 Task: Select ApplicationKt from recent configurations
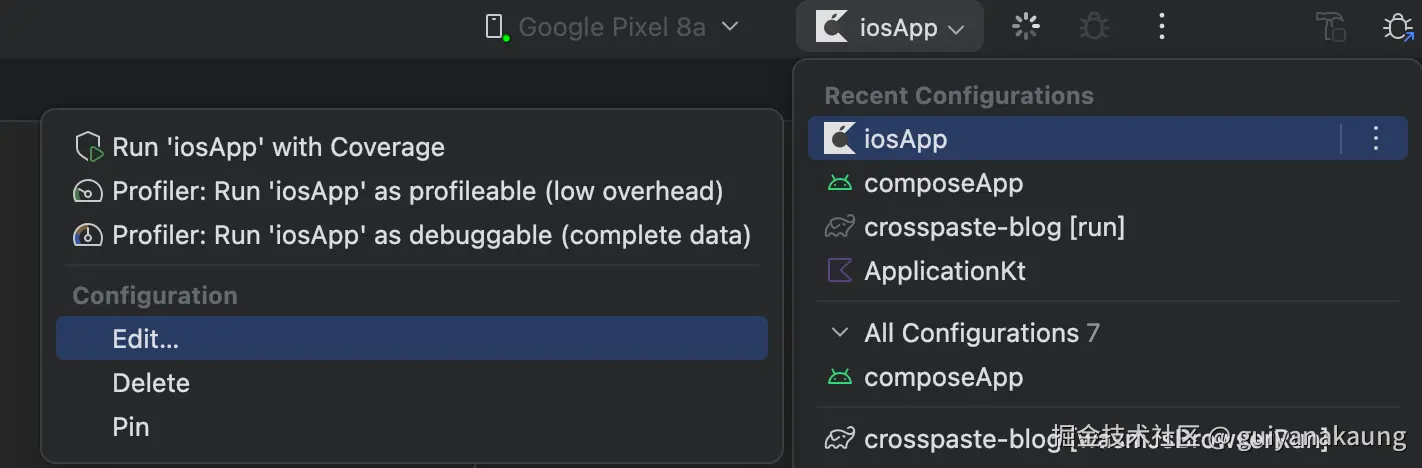(944, 271)
